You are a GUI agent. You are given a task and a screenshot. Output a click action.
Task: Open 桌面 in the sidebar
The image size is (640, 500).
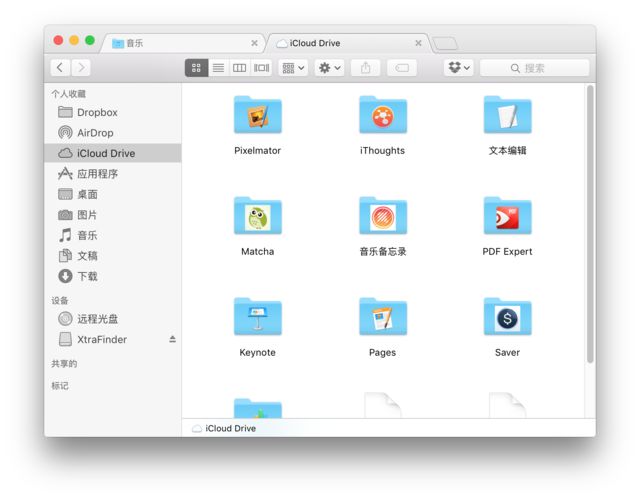tap(113, 194)
